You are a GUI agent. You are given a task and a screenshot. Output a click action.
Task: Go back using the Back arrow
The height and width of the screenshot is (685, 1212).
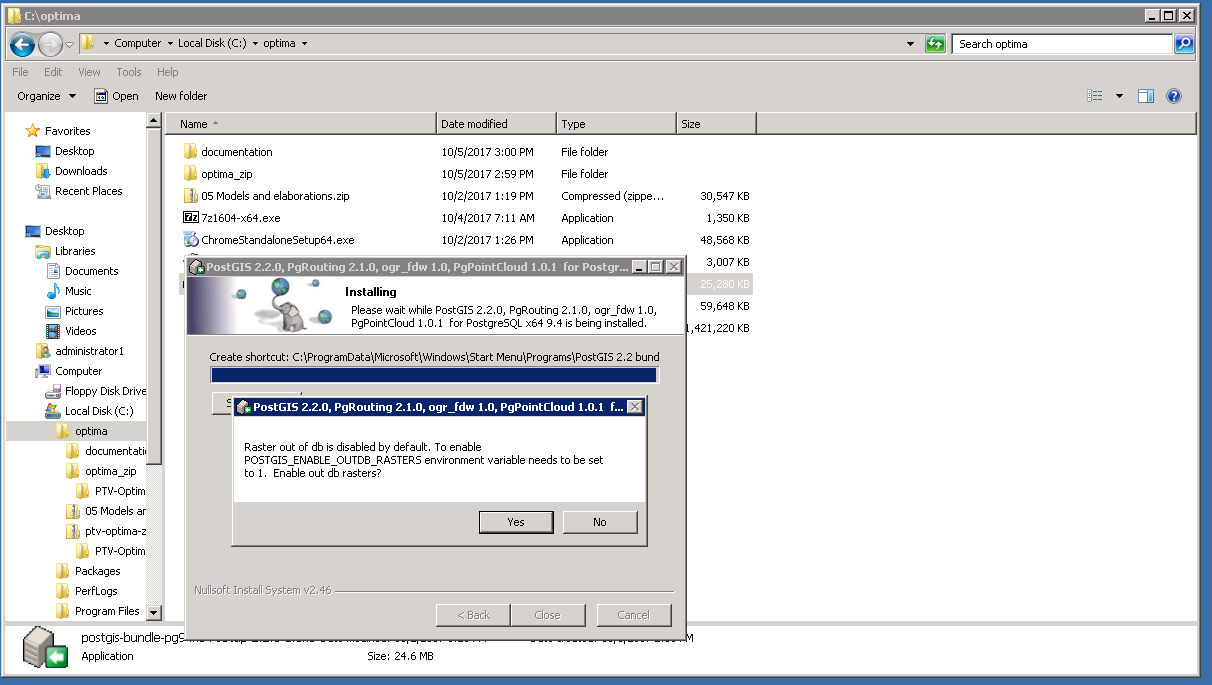pyautogui.click(x=23, y=44)
